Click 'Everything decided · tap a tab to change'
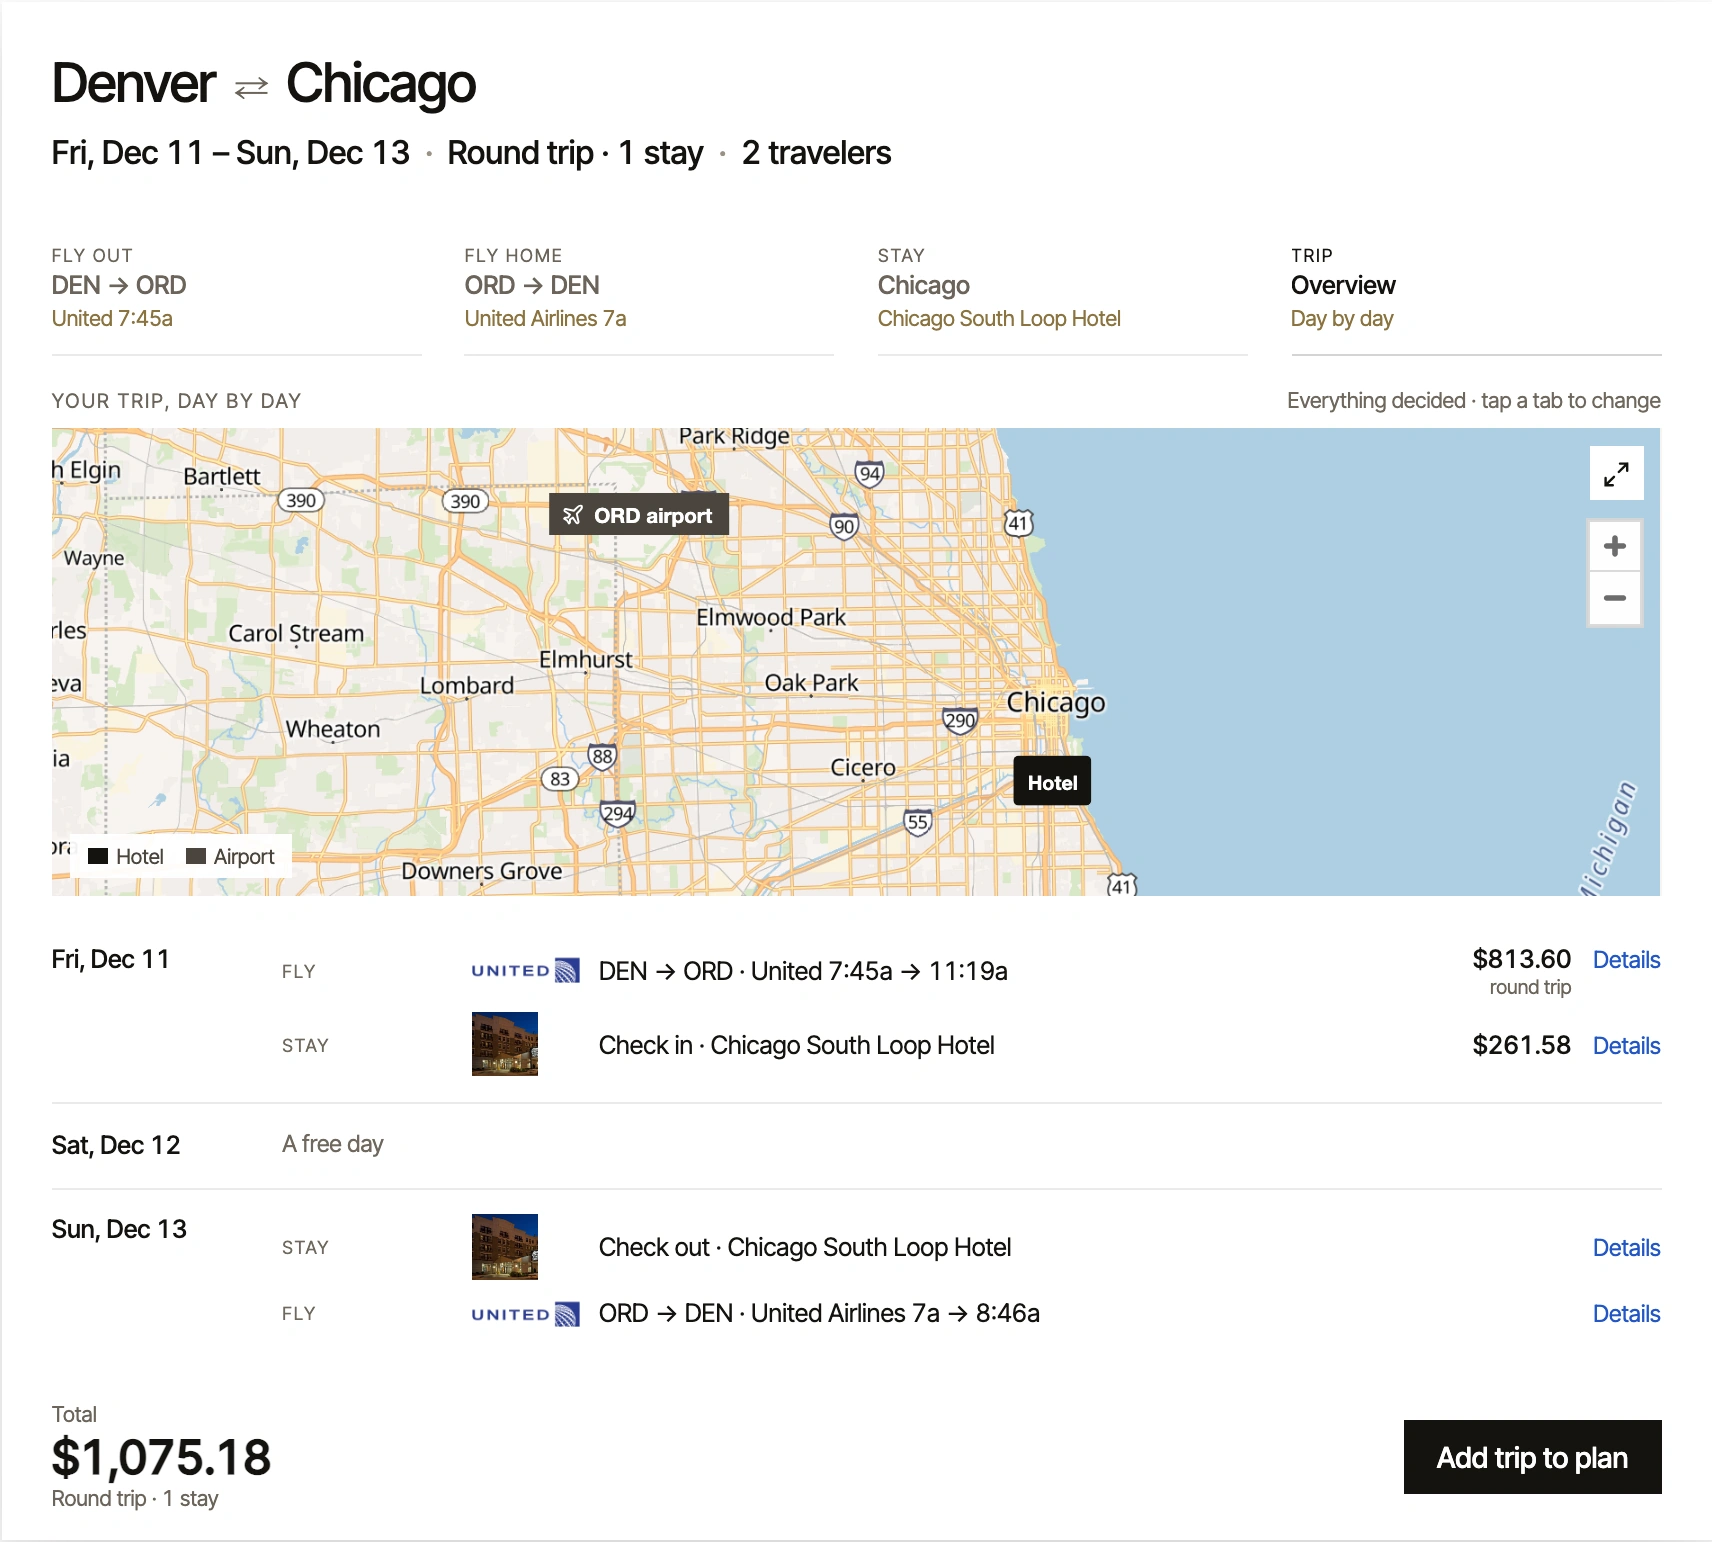 (1474, 401)
